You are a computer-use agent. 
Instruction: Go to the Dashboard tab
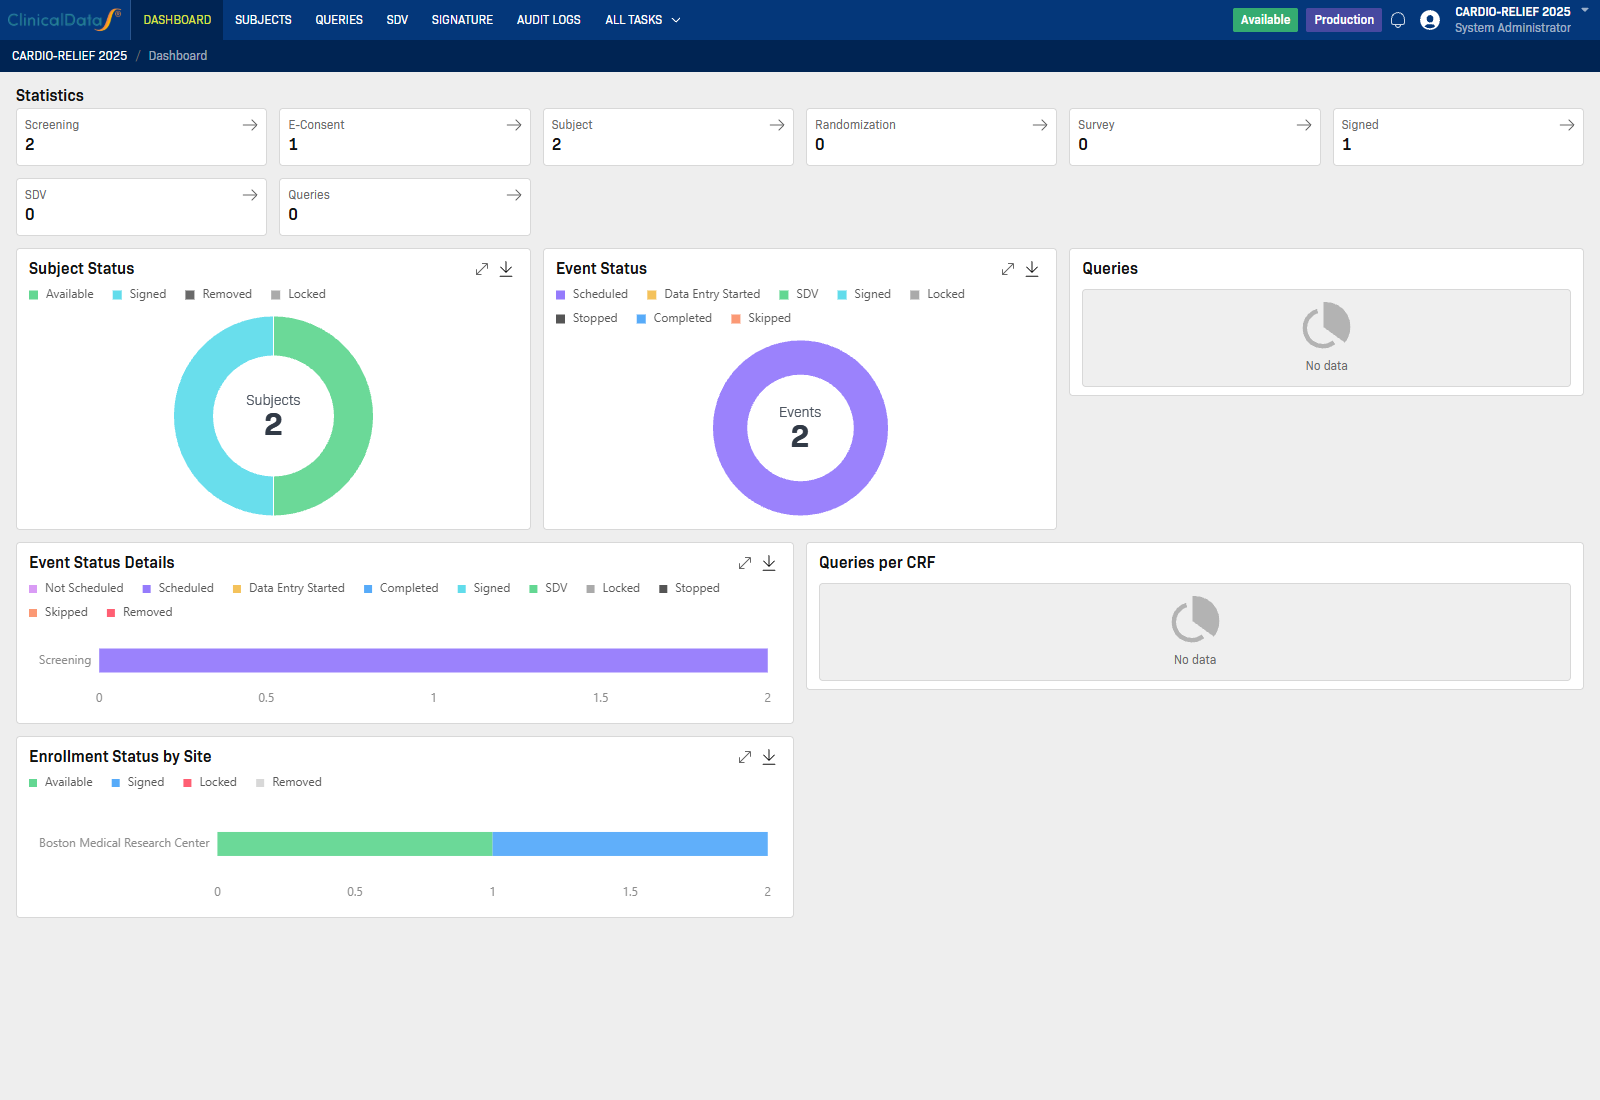(177, 20)
